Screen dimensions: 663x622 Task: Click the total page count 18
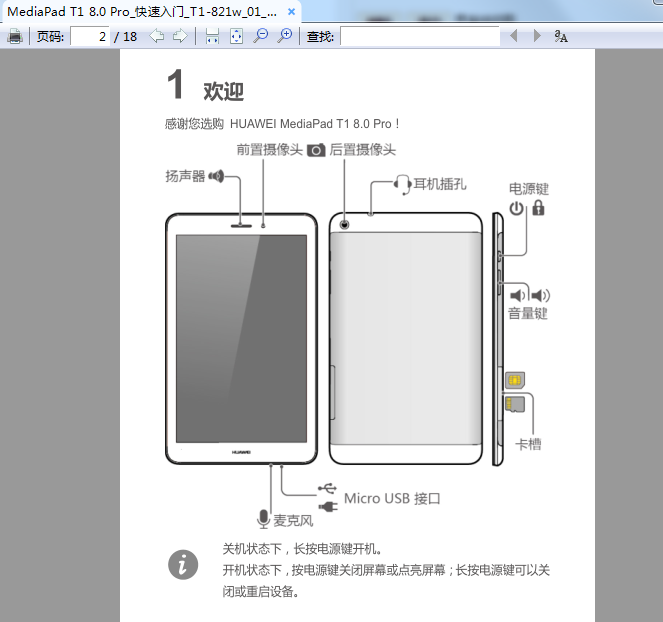coord(130,37)
